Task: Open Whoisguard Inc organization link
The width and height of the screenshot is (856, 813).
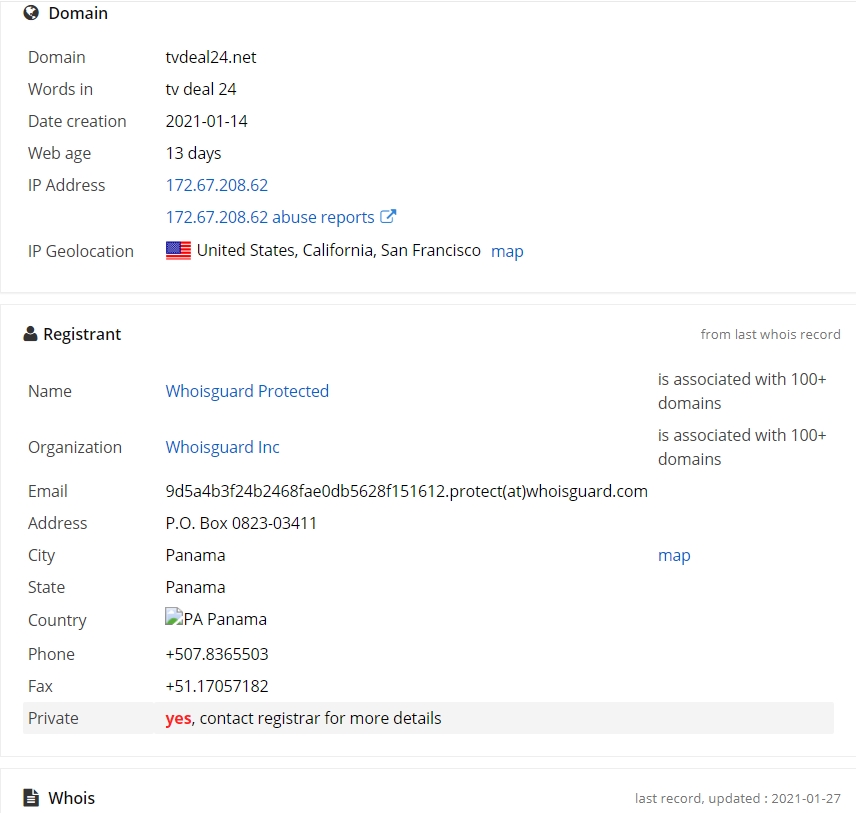Action: [222, 447]
